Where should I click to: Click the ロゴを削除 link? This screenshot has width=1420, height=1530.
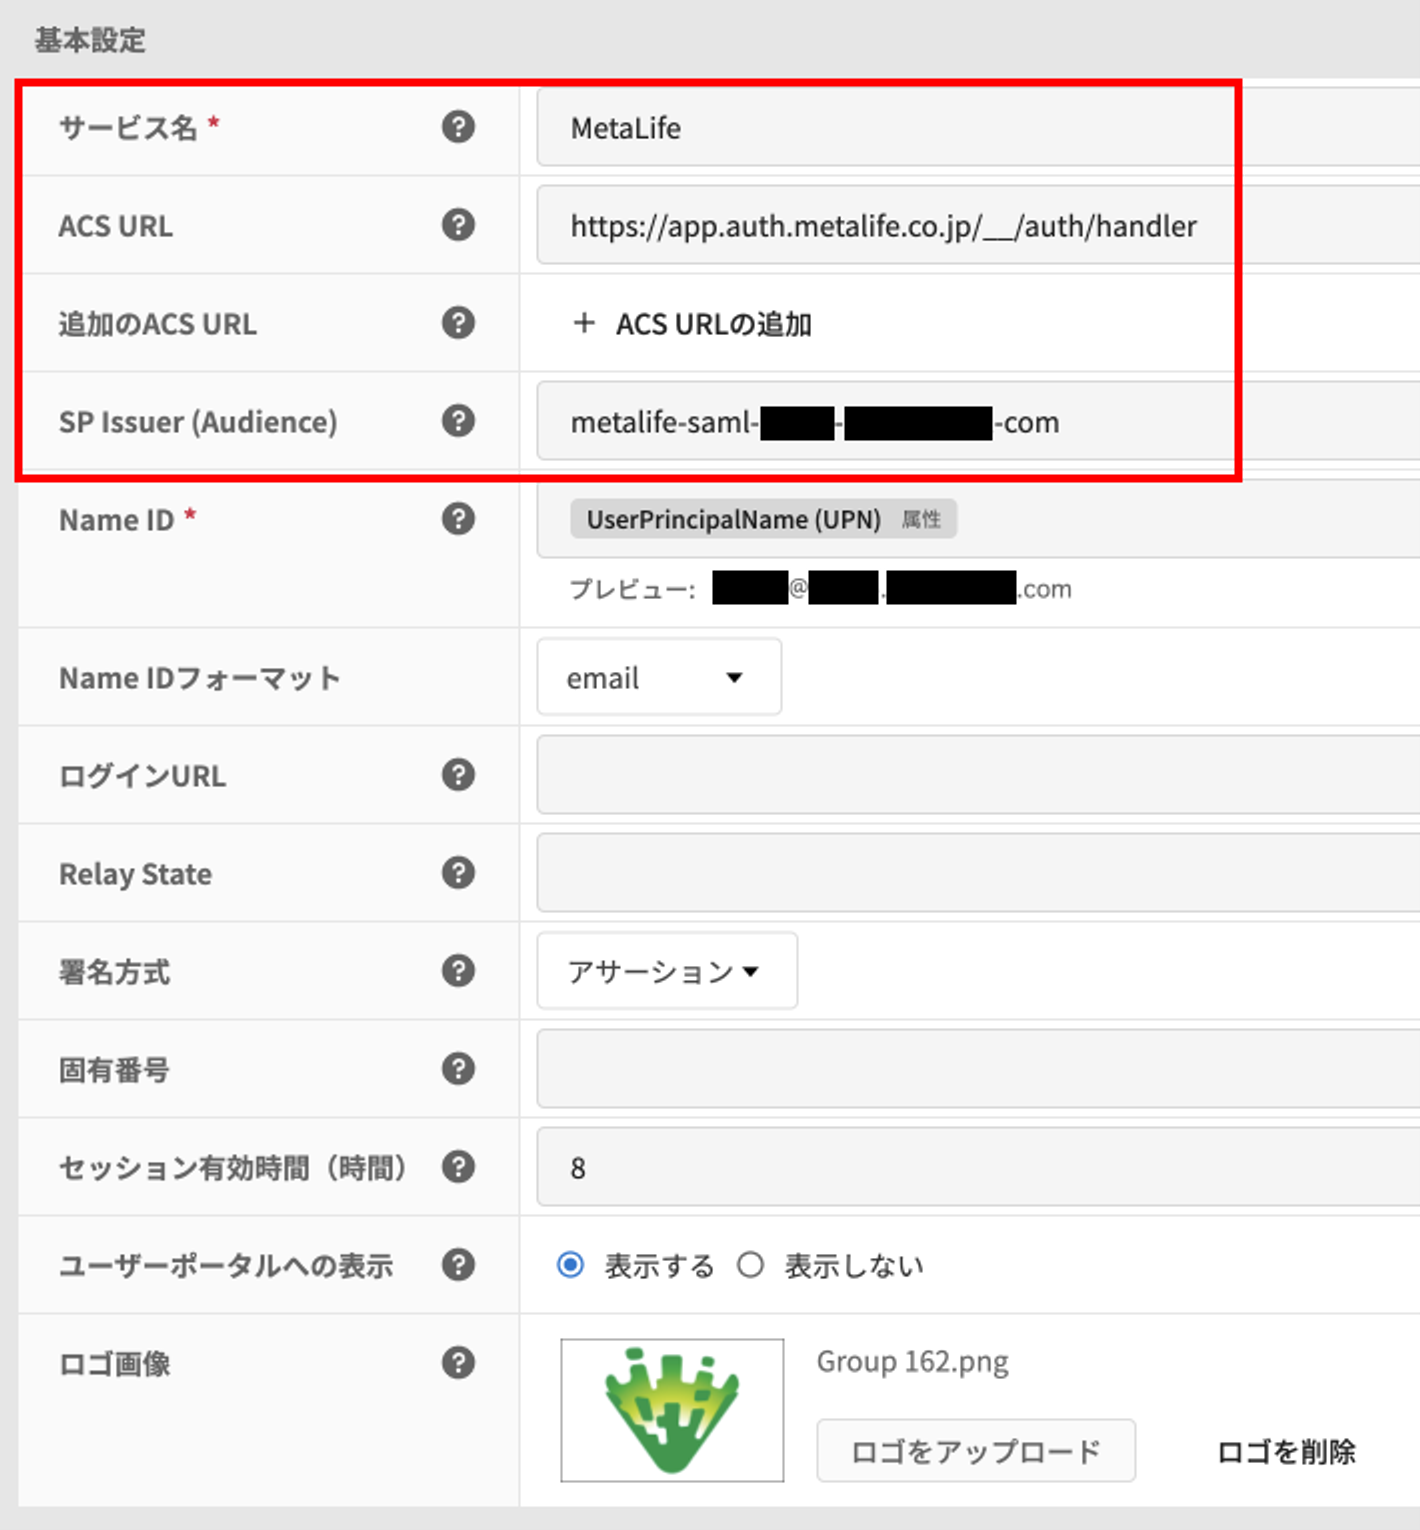[x=1286, y=1451]
